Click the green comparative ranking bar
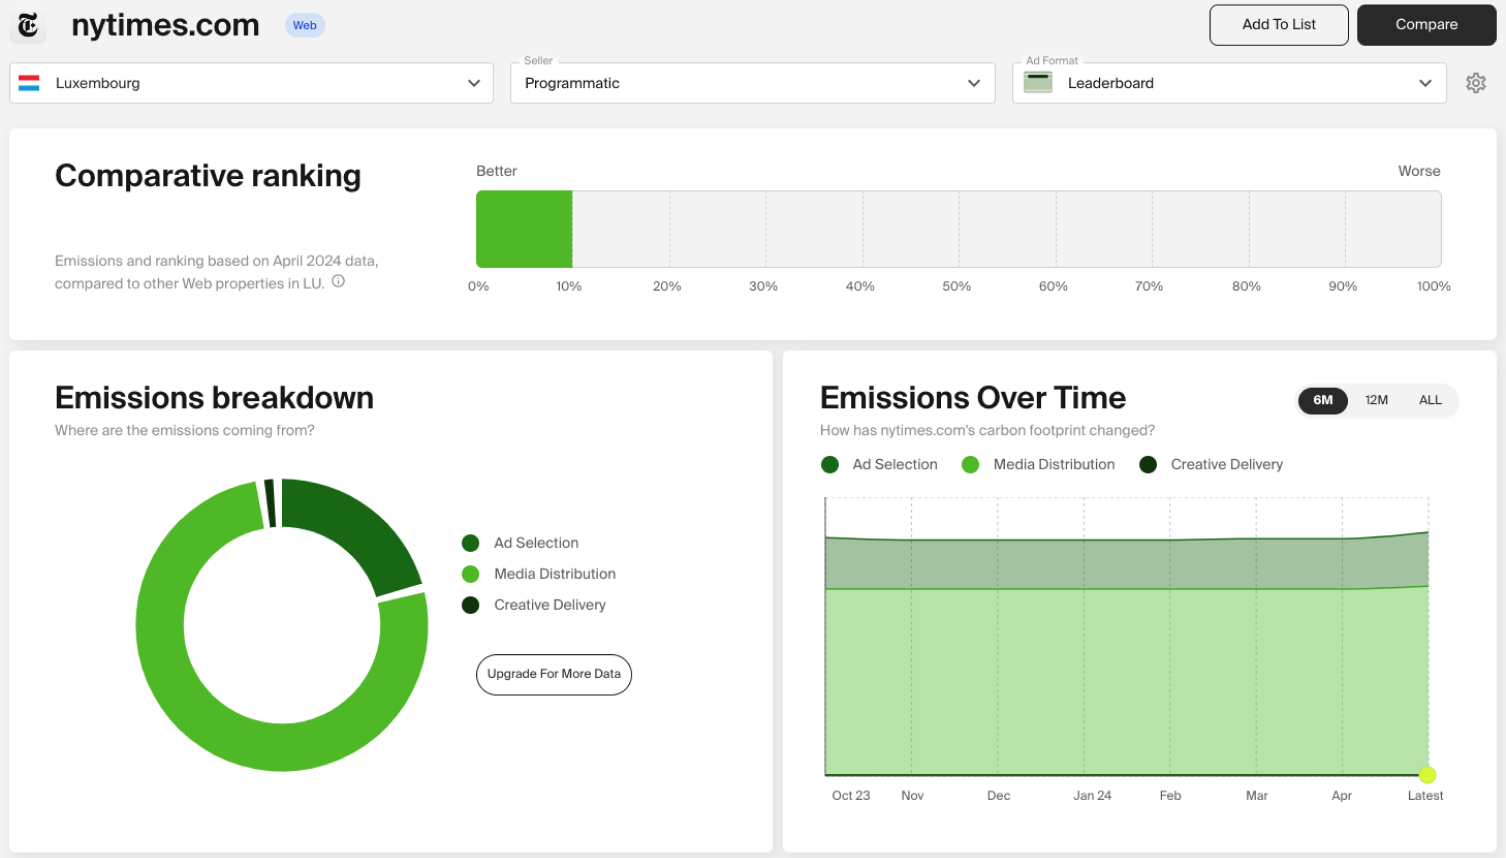1506x858 pixels. (524, 229)
